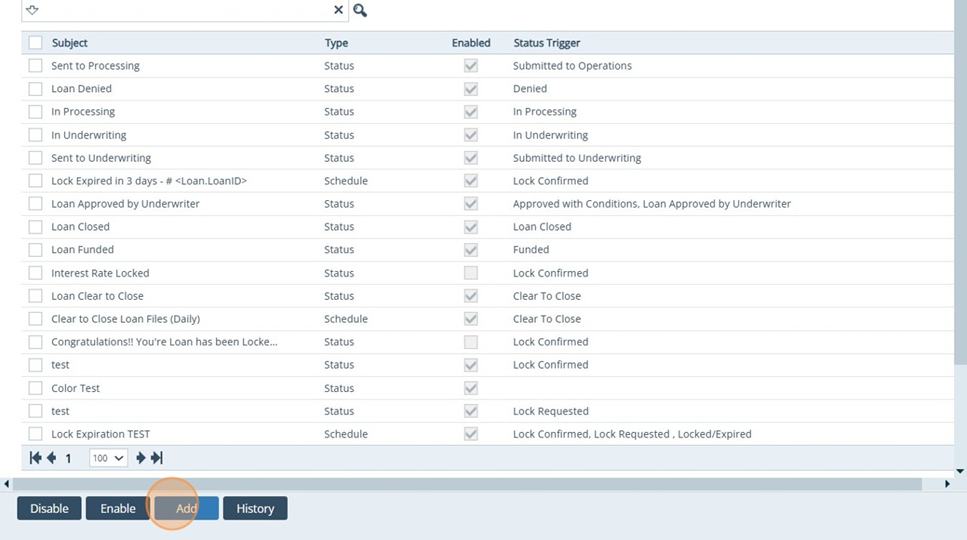Screen dimensions: 967x540
Task: Jump to the last page of results
Action: [157, 458]
